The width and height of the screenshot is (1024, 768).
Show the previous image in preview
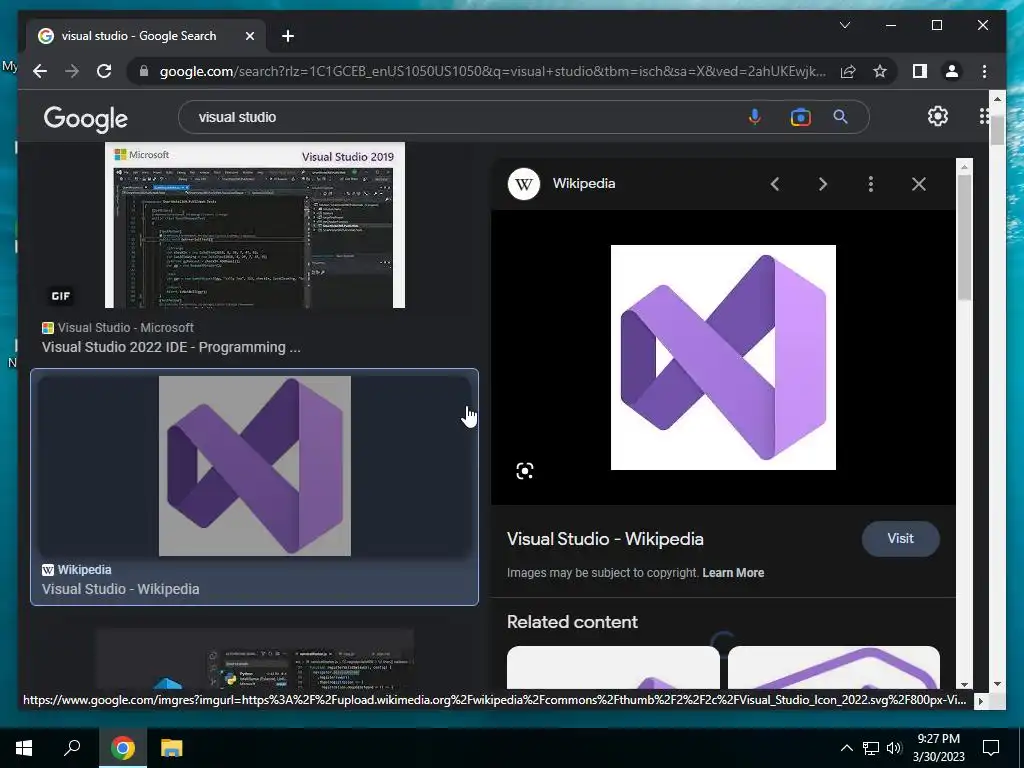tap(775, 184)
